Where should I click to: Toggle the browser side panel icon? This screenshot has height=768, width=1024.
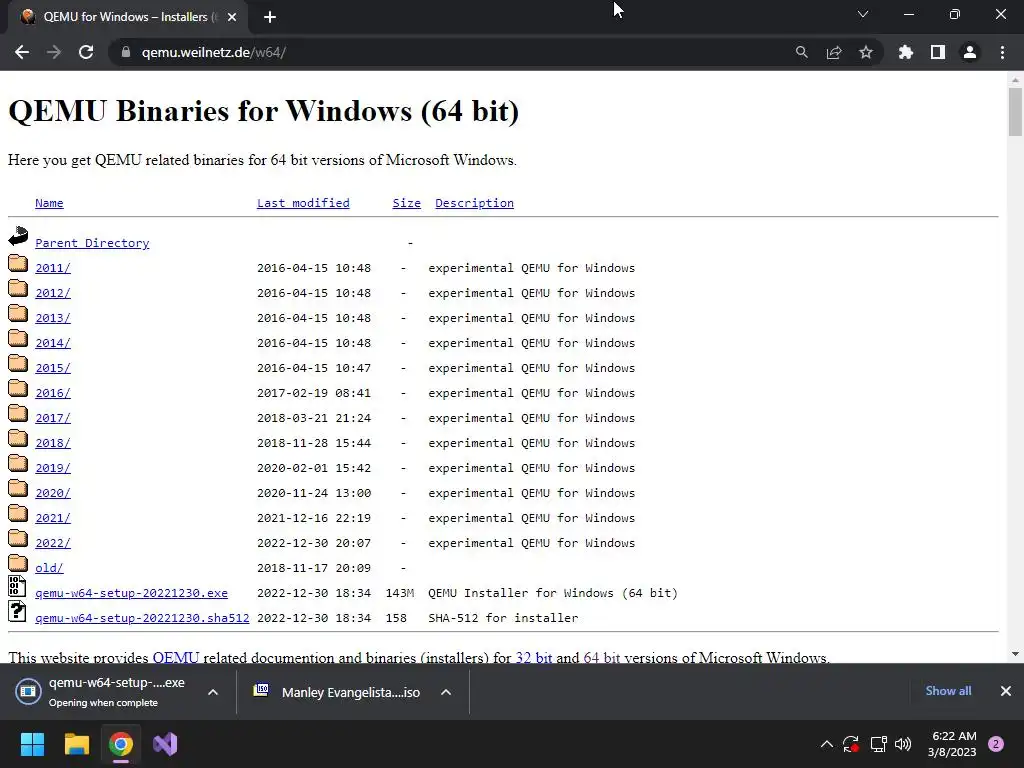938,52
